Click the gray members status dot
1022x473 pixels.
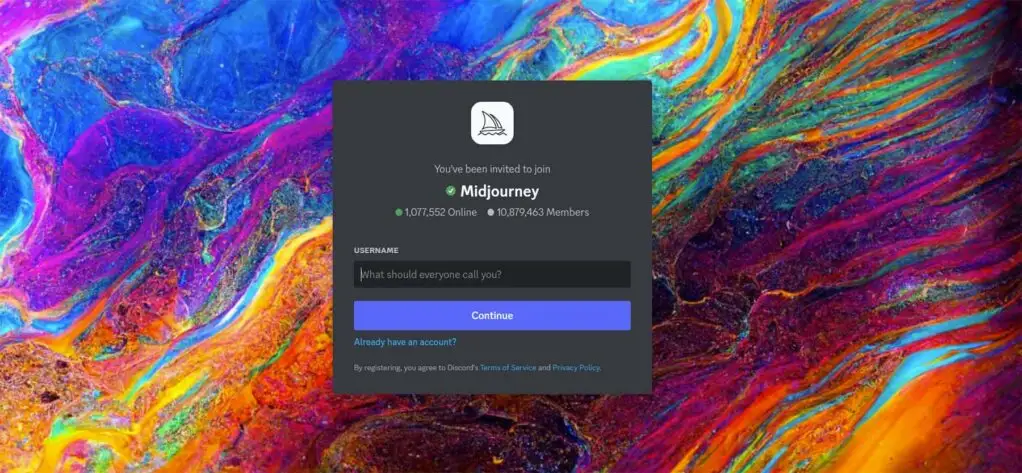(x=491, y=212)
